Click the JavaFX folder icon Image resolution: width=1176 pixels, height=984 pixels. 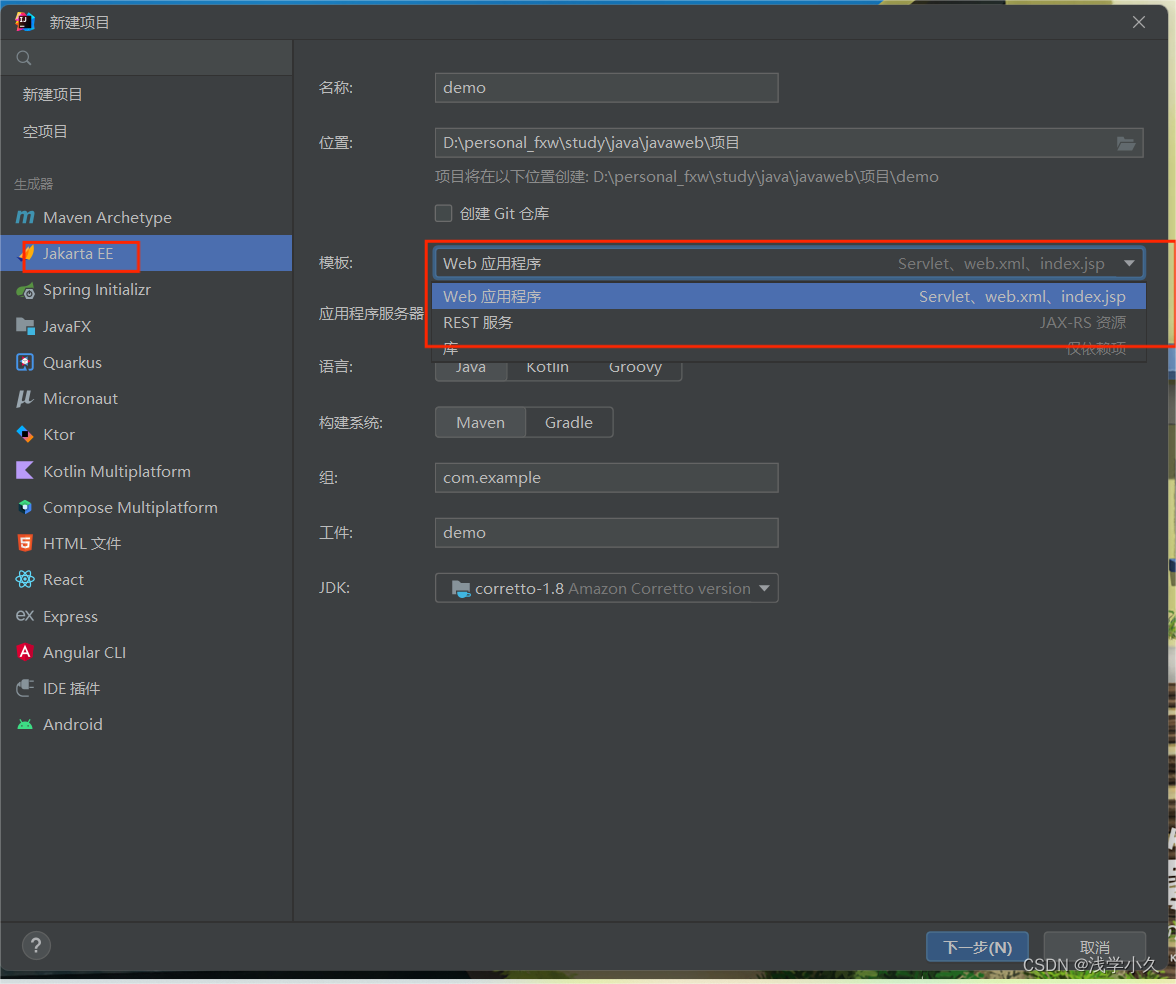(x=25, y=326)
